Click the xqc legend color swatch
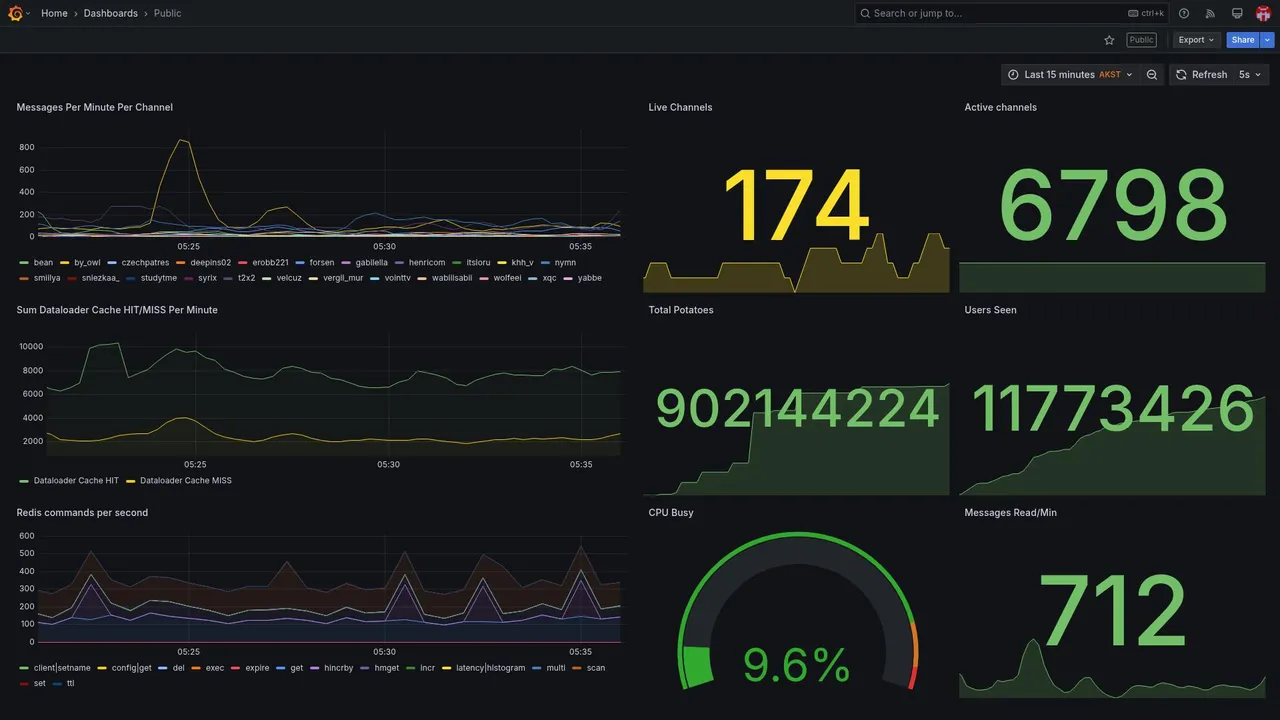The width and height of the screenshot is (1280, 720). tap(534, 278)
